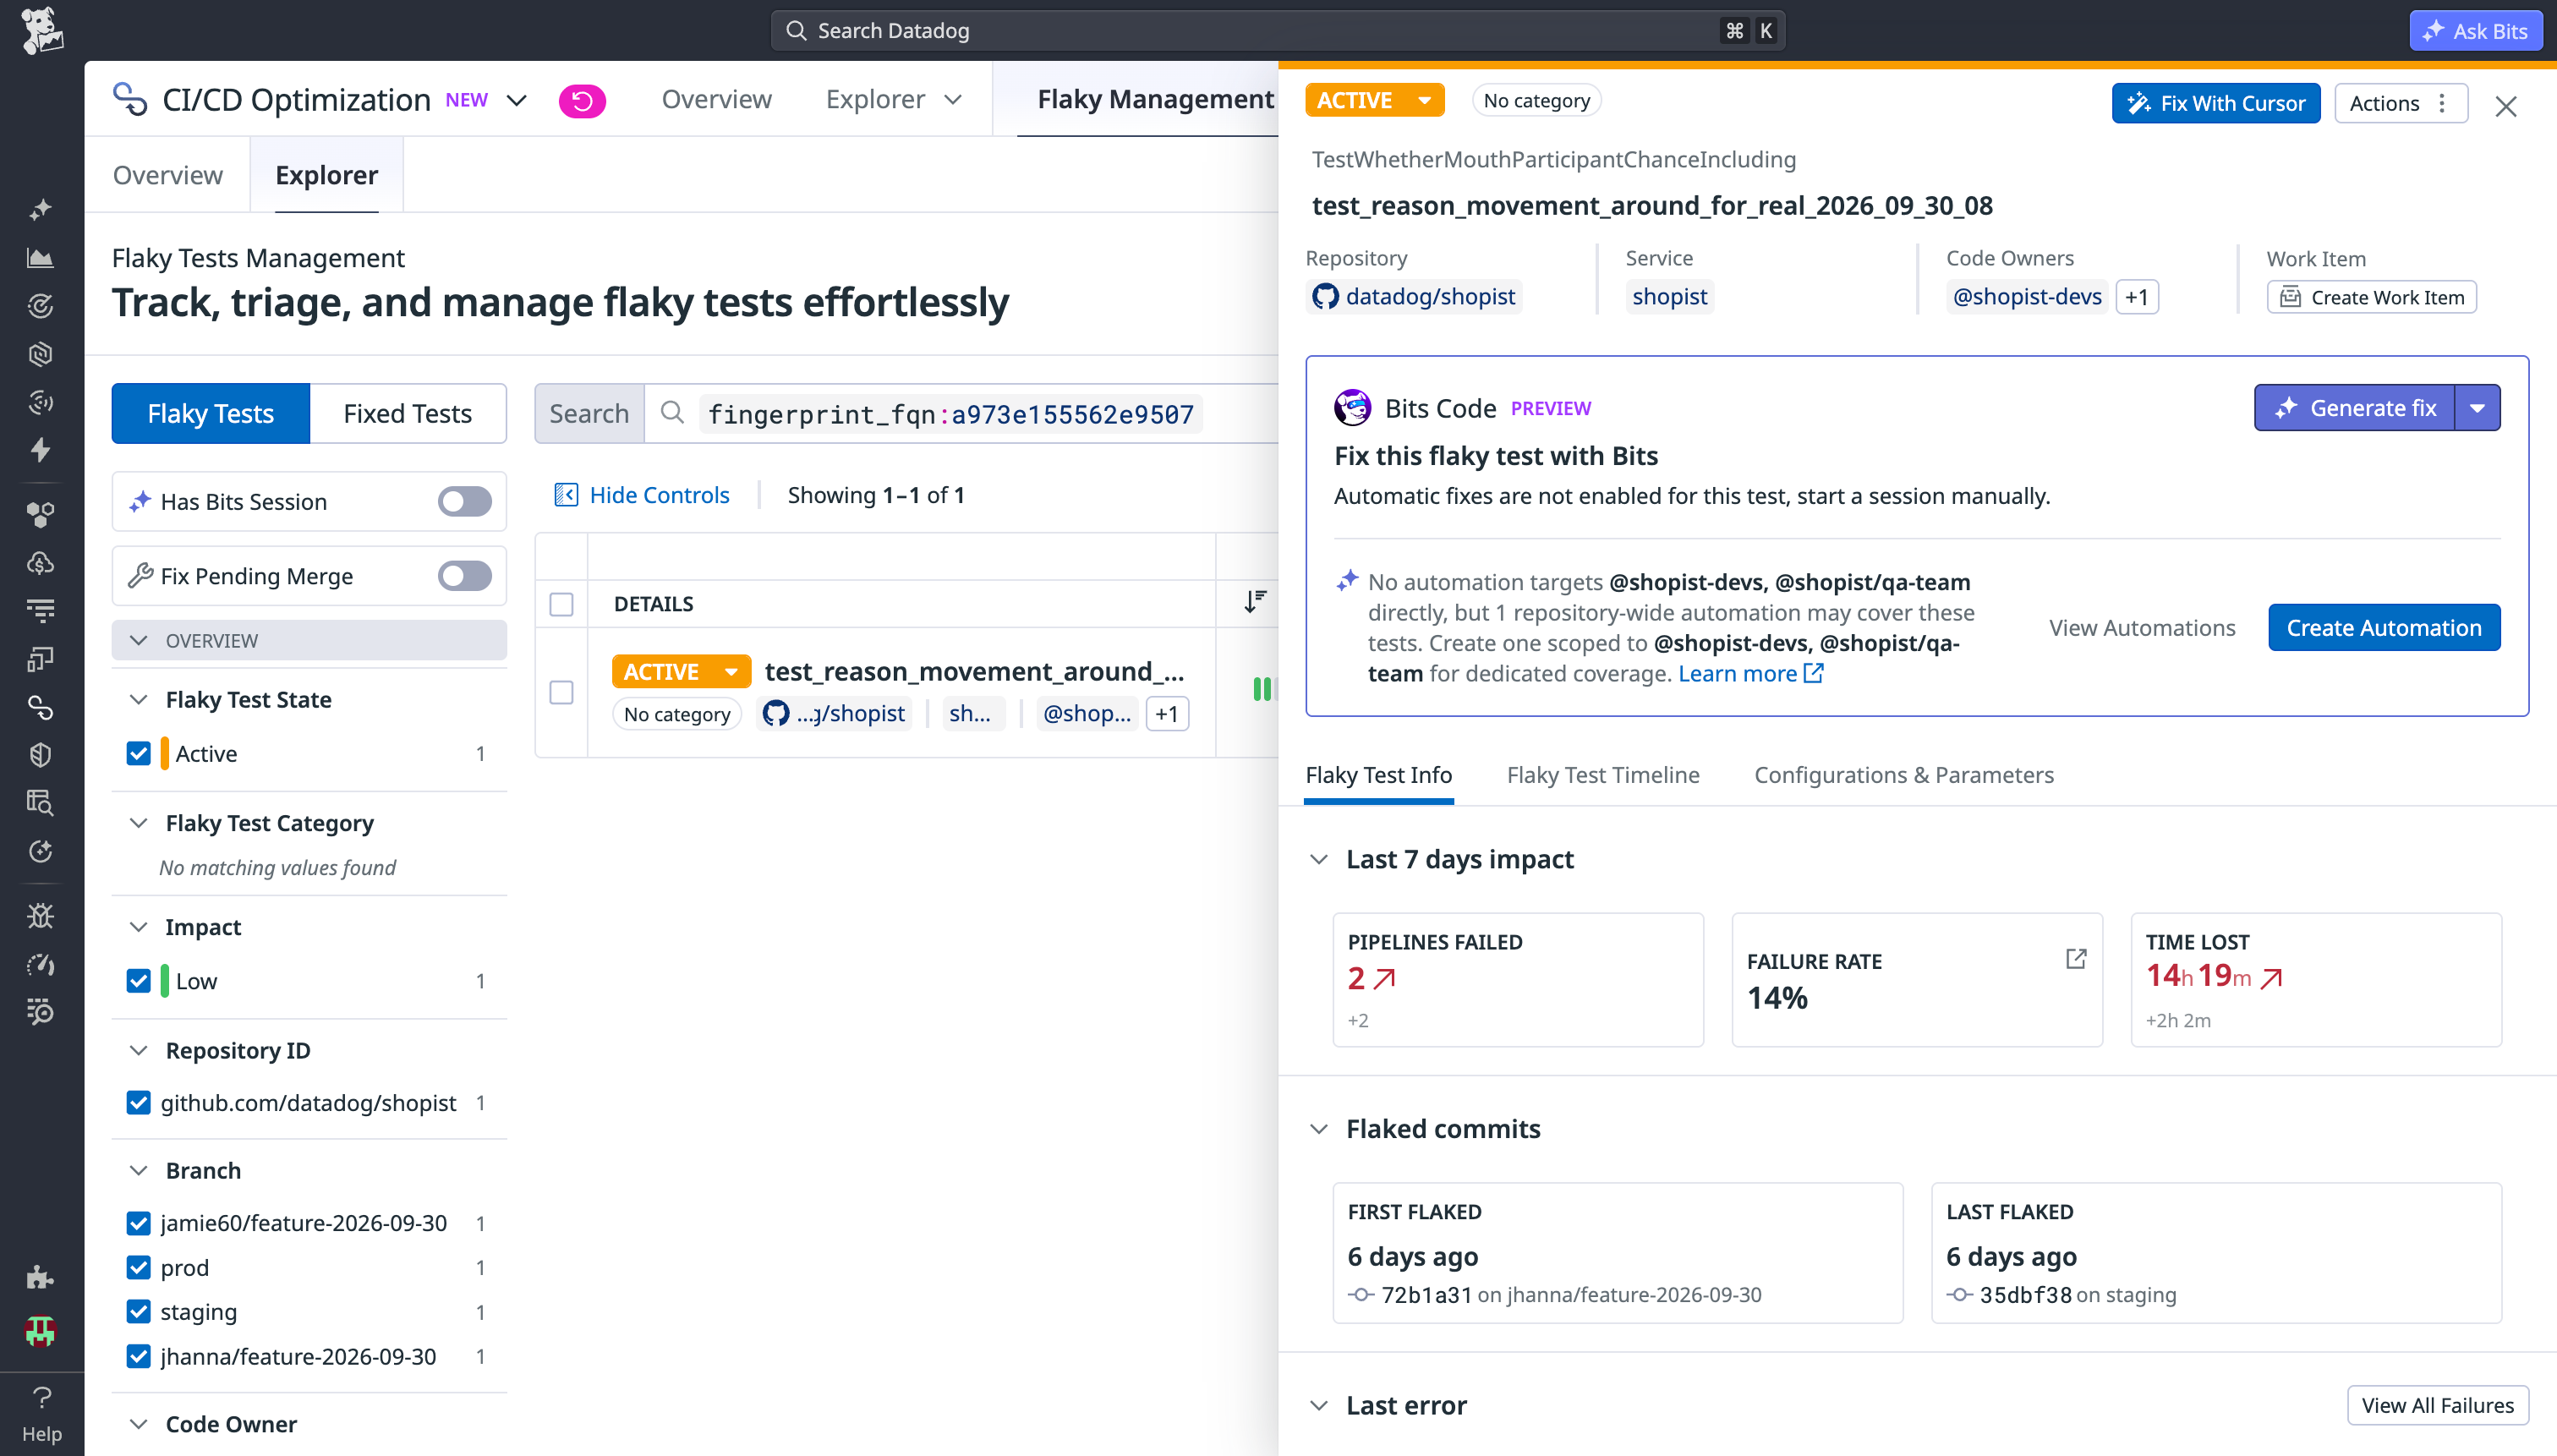Select the test_reason_movement_around row checkbox
Image resolution: width=2557 pixels, height=1456 pixels.
pyautogui.click(x=562, y=692)
